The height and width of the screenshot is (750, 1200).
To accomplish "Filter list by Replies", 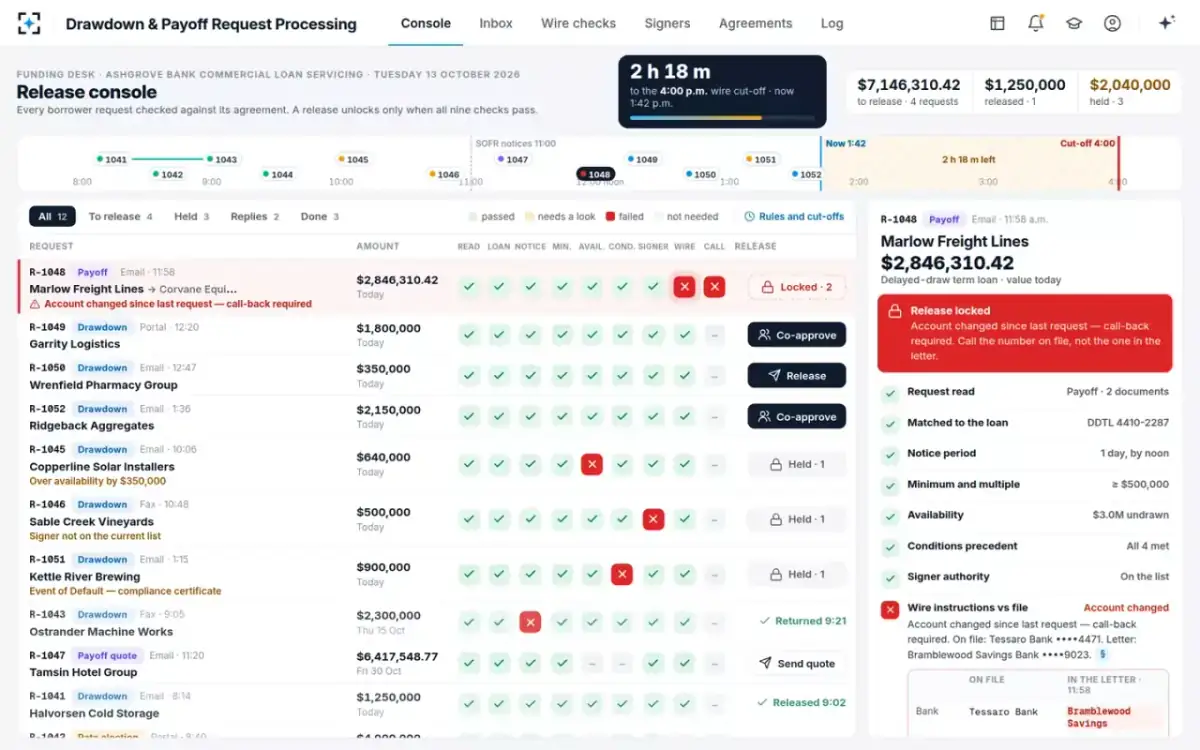I will pyautogui.click(x=255, y=216).
